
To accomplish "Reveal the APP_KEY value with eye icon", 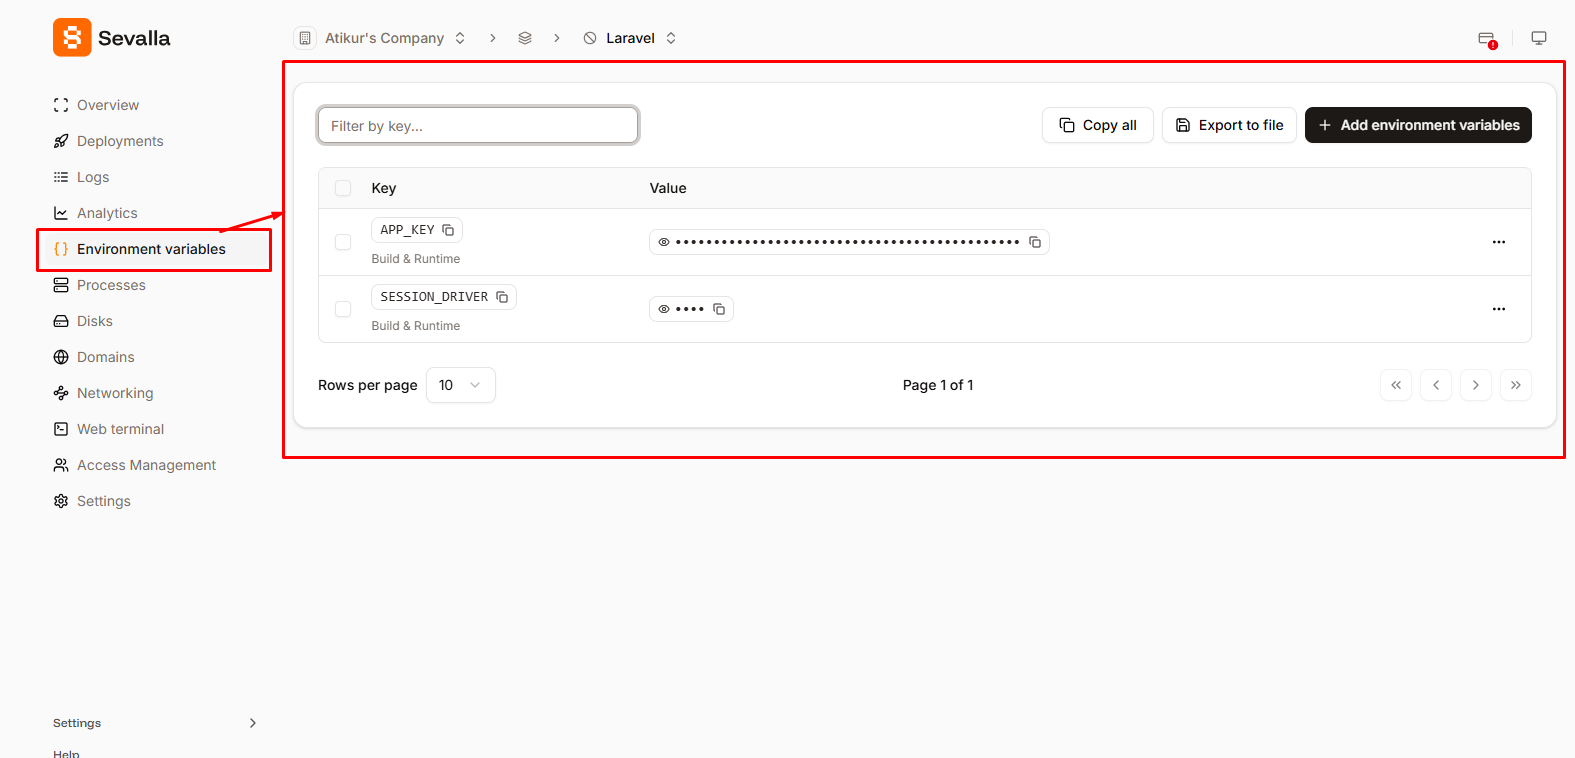I will tap(664, 242).
